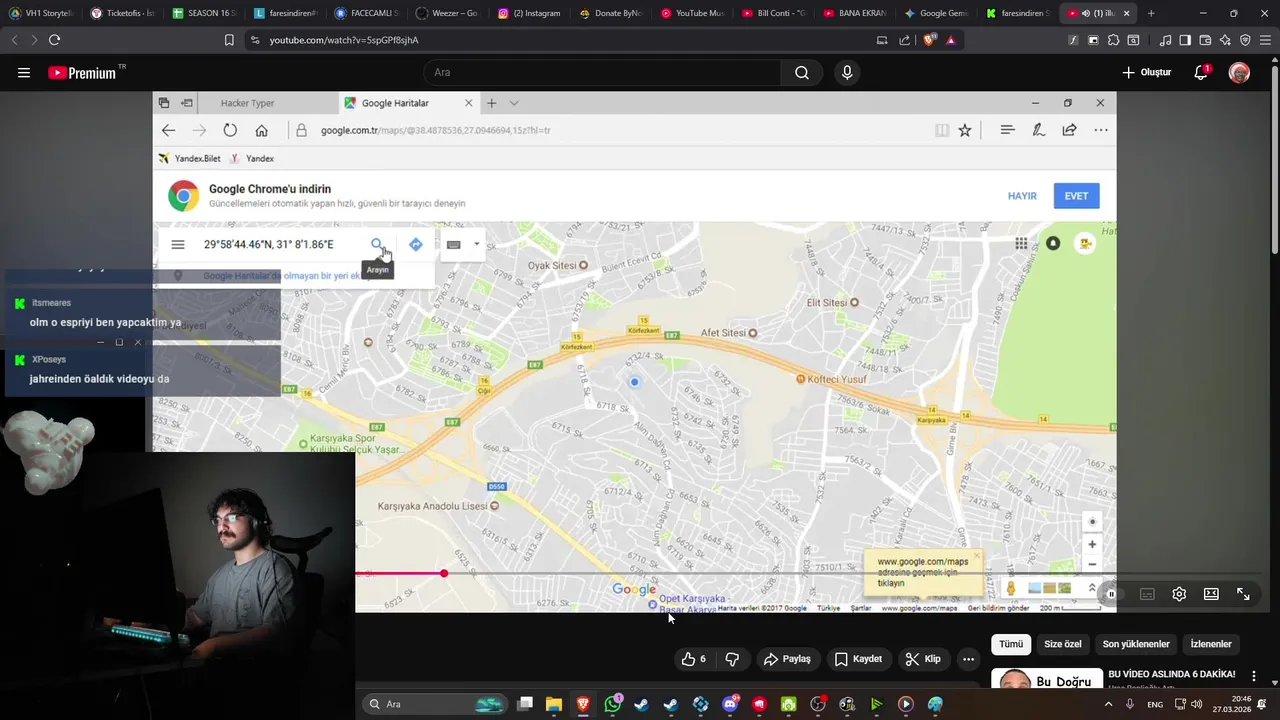Image resolution: width=1280 pixels, height=720 pixels.
Task: Click the Kaydet save button
Action: 858,659
